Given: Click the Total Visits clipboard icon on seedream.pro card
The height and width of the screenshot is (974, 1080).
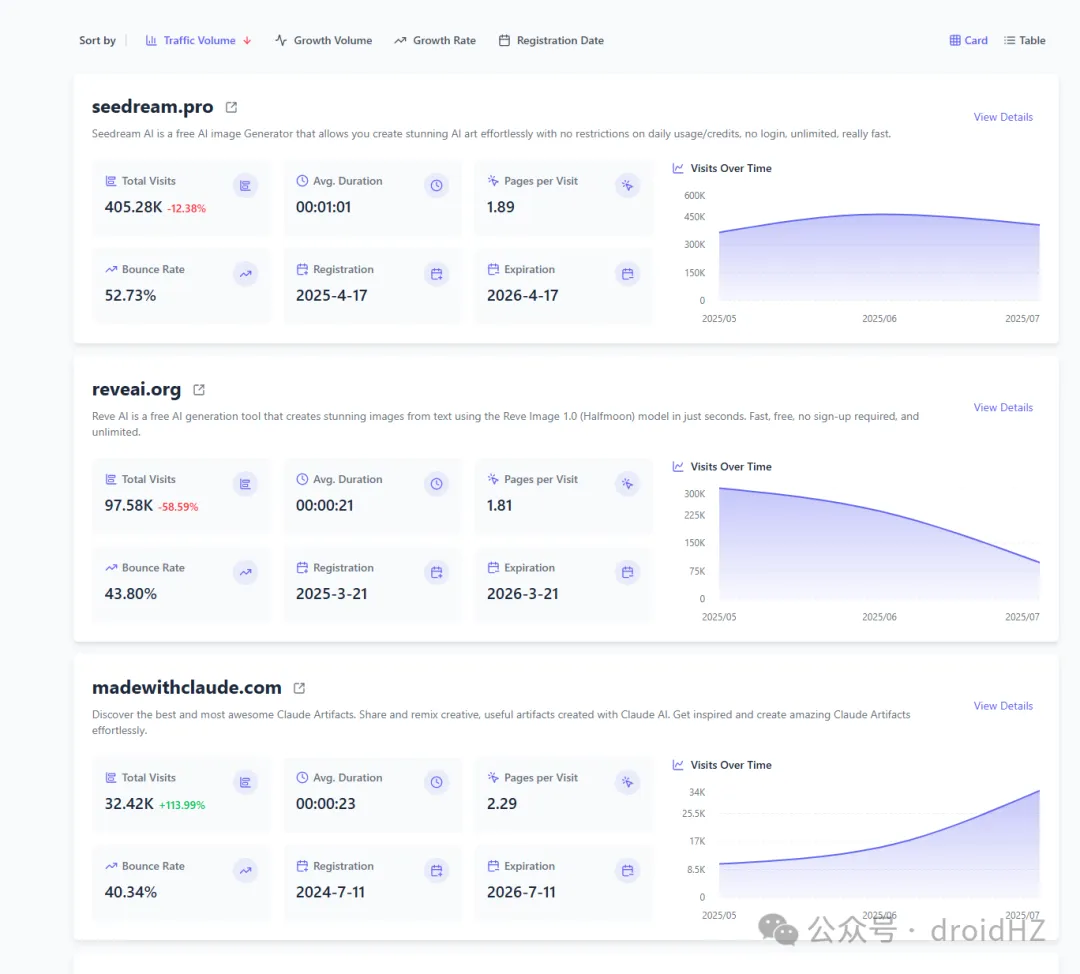Looking at the screenshot, I should (x=245, y=185).
